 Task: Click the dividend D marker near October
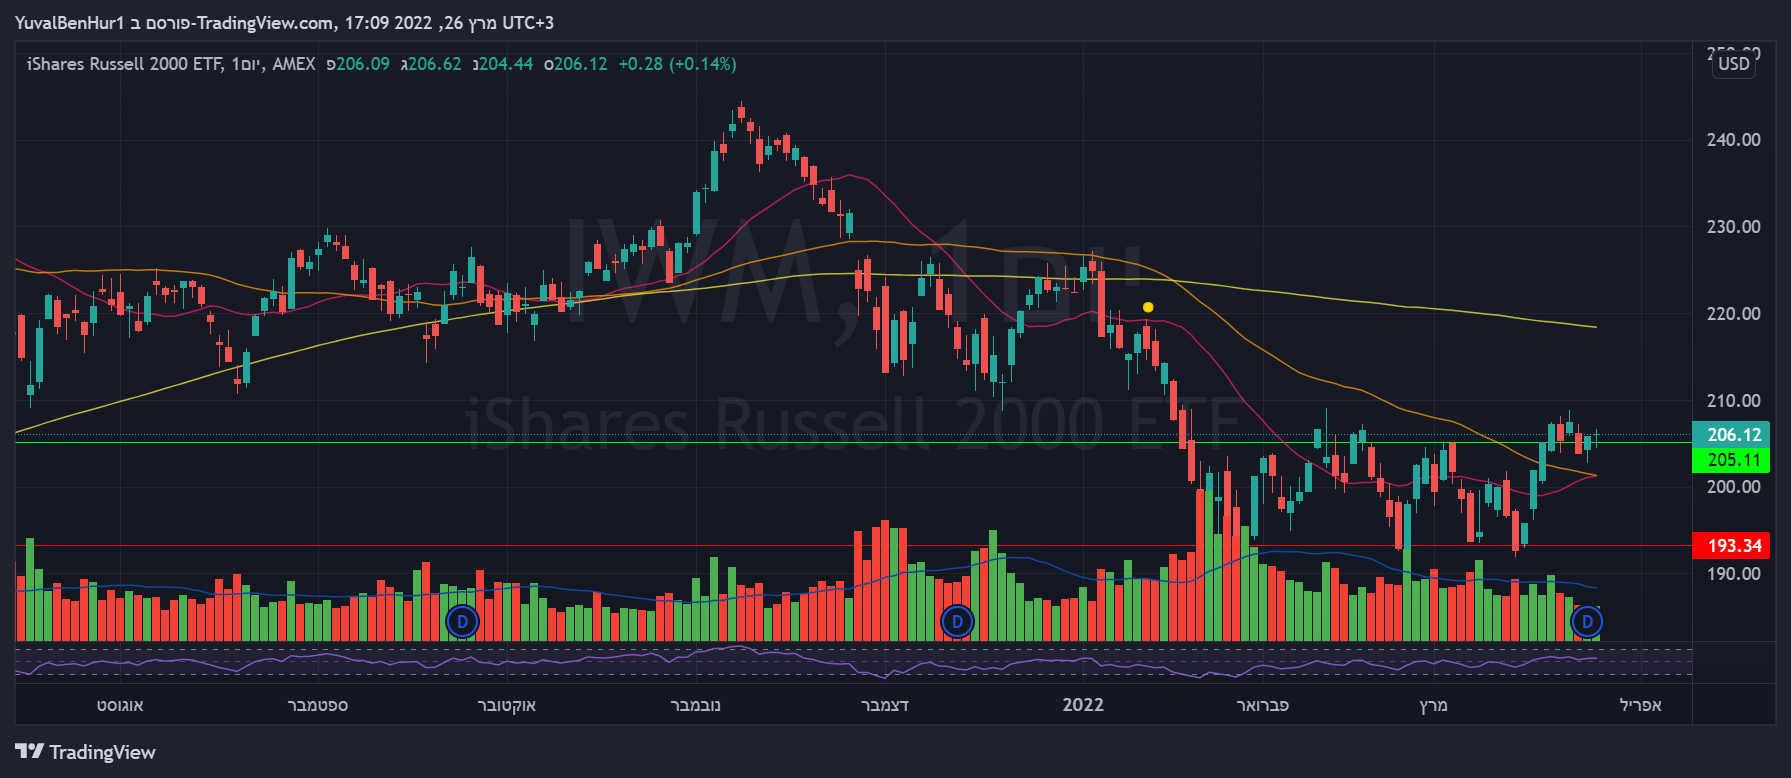[462, 622]
